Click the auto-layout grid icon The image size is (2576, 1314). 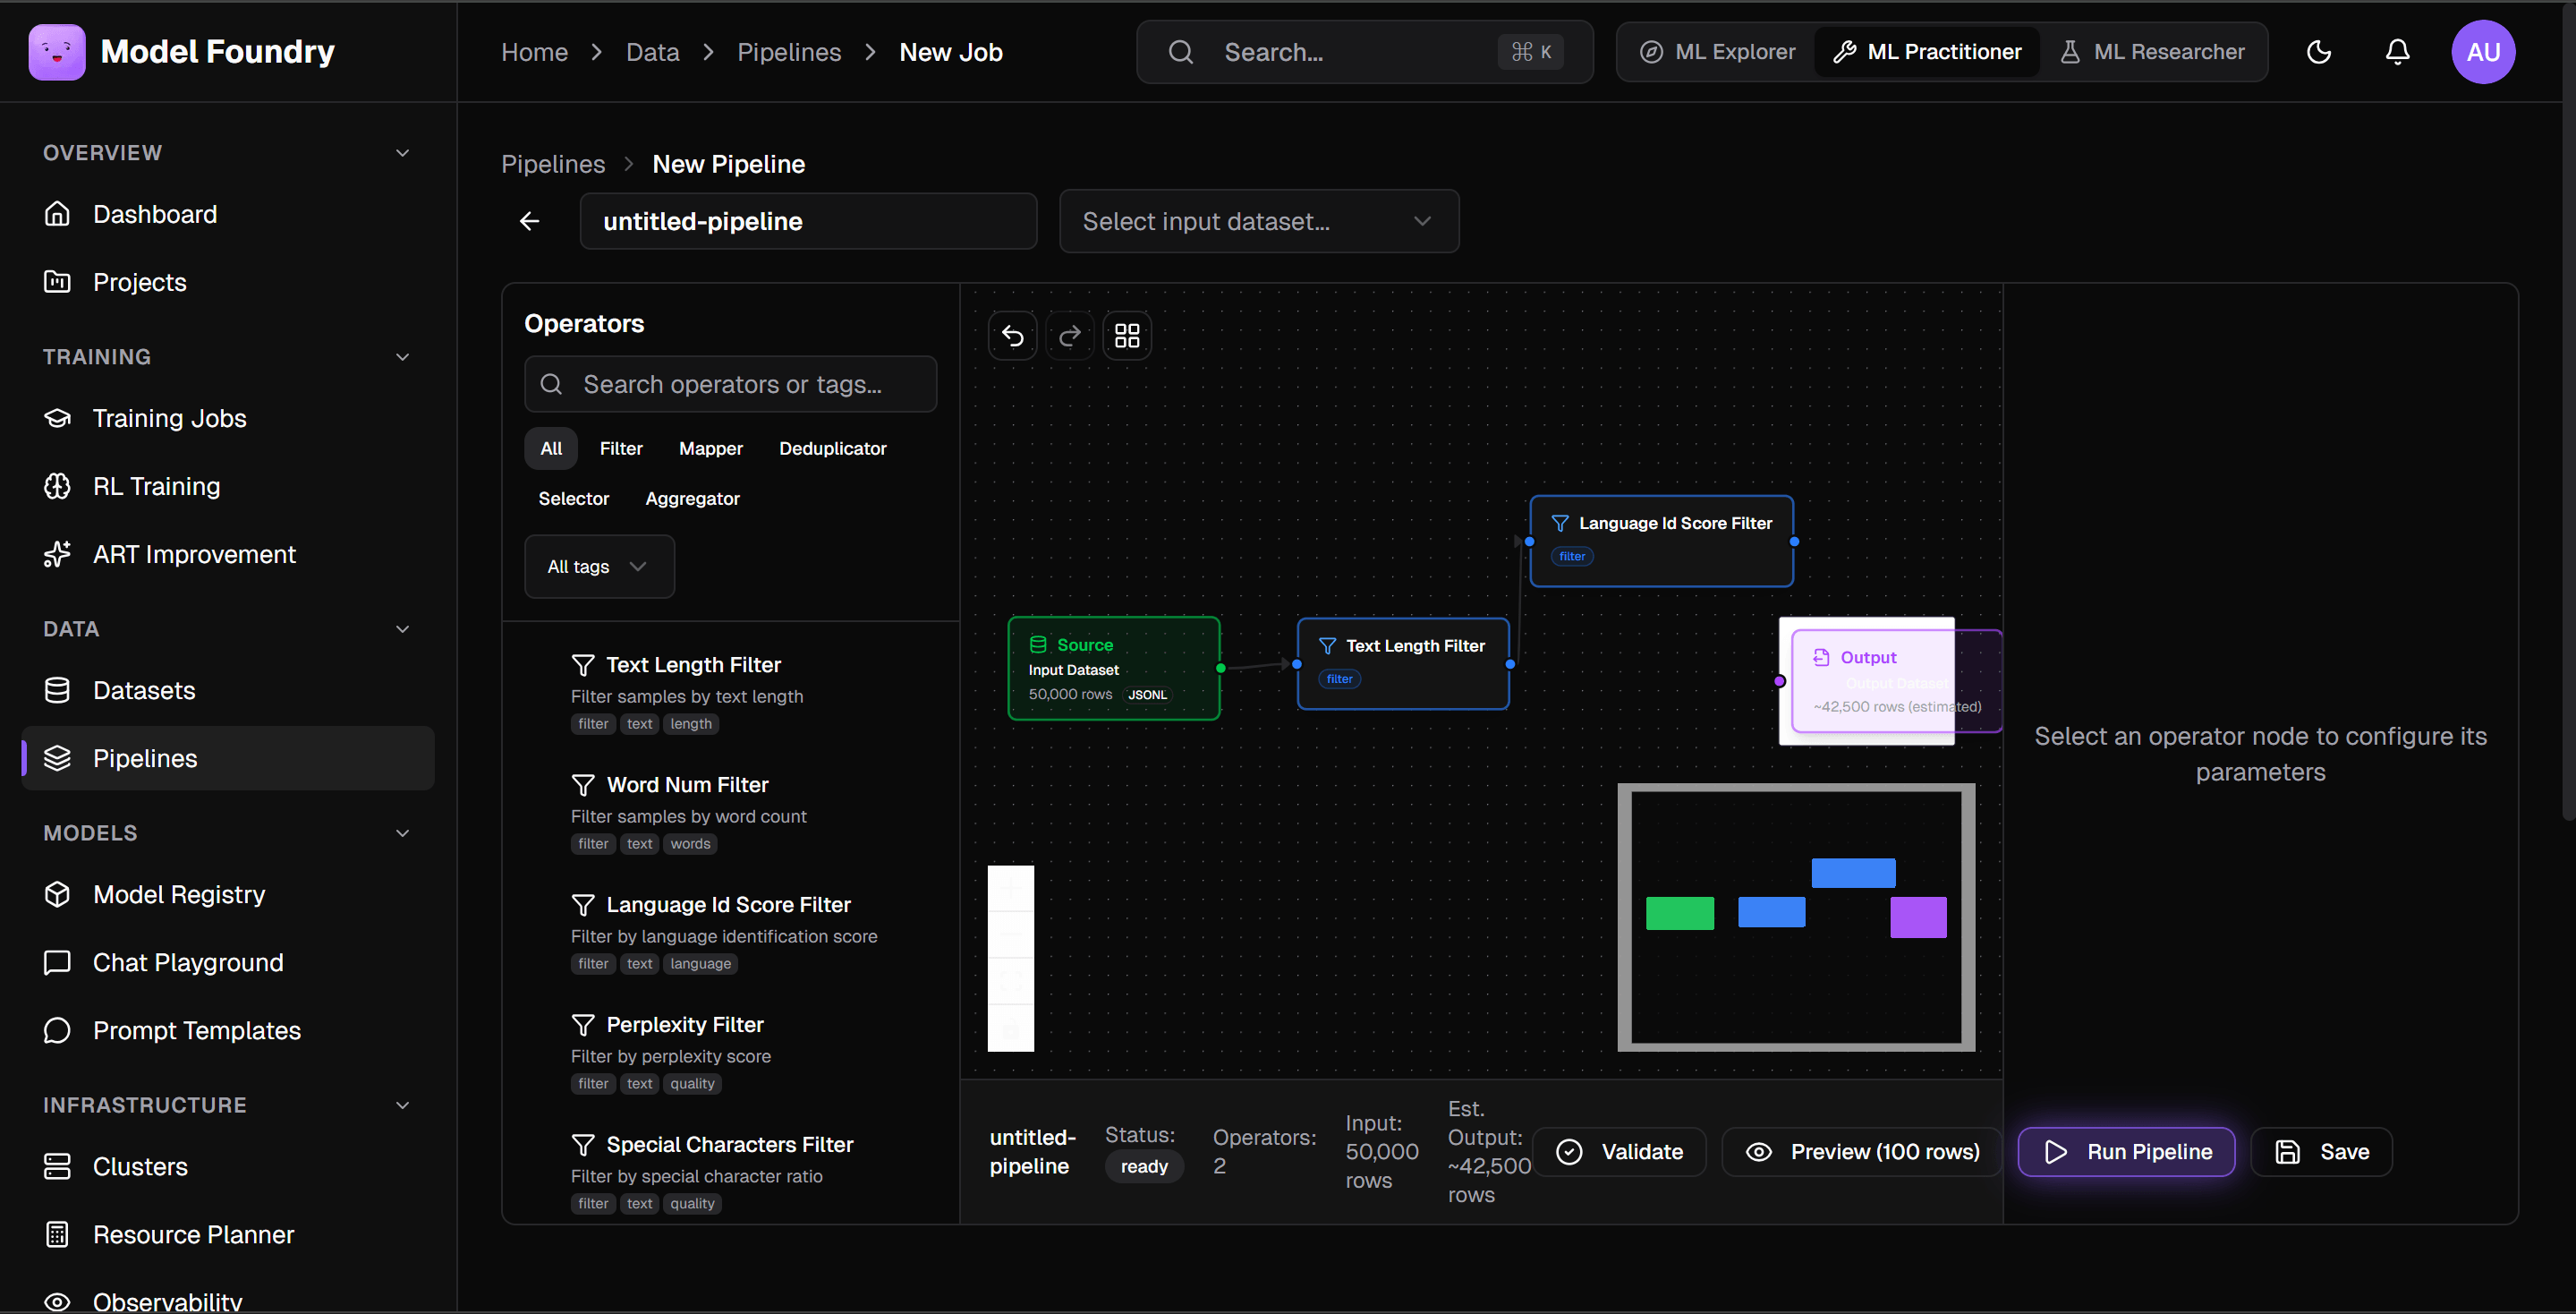1127,336
